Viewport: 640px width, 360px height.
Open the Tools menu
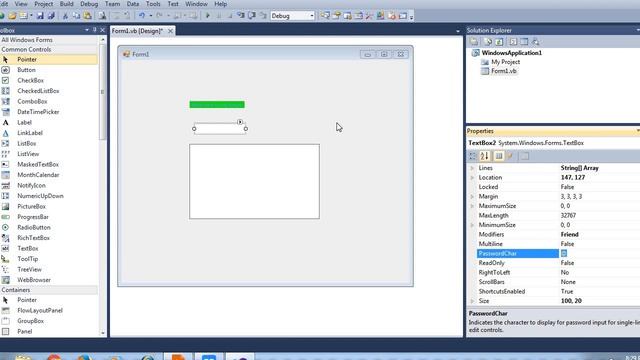(x=153, y=4)
